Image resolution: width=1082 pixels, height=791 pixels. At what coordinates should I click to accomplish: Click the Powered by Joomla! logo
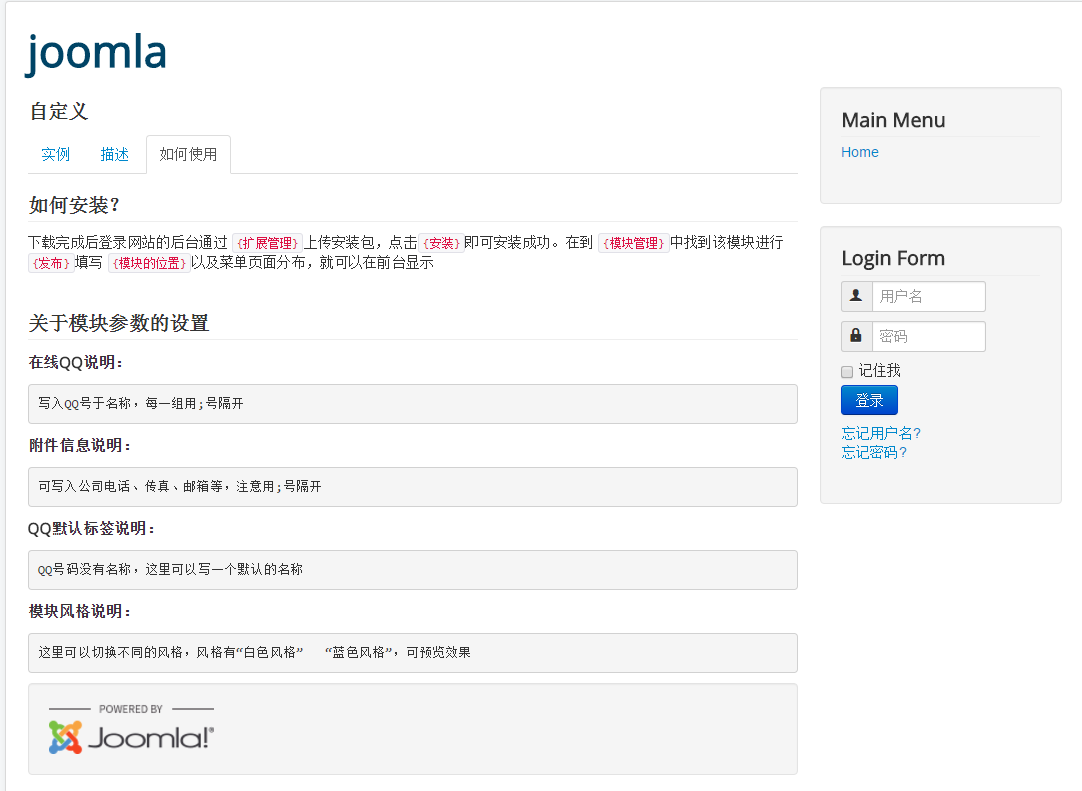(x=131, y=729)
